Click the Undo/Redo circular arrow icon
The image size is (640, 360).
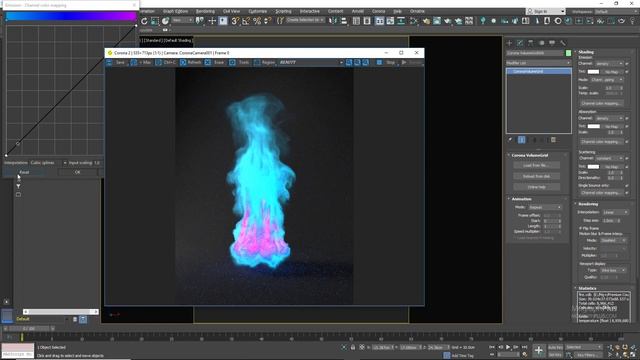coord(144,21)
